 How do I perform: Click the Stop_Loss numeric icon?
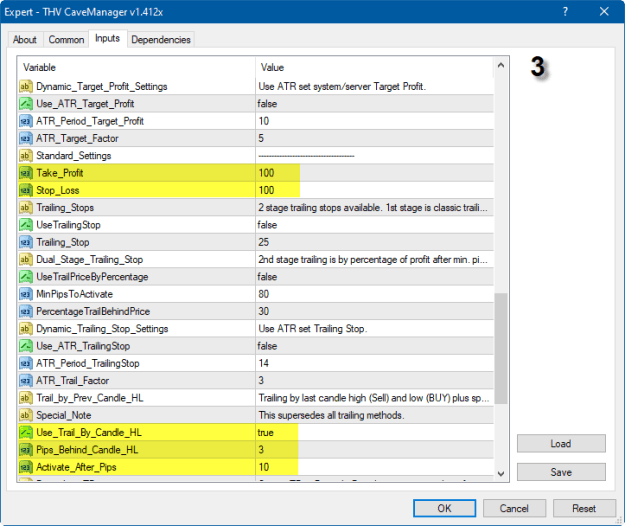(x=25, y=190)
